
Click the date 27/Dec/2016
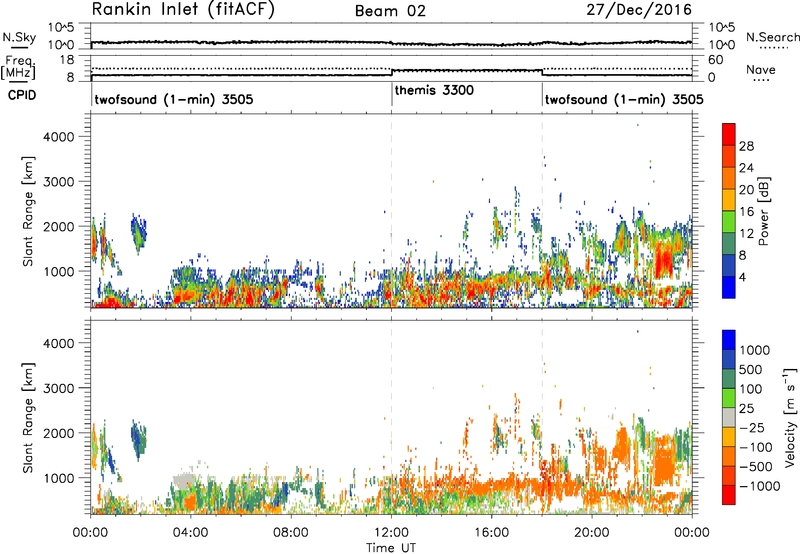pyautogui.click(x=639, y=10)
